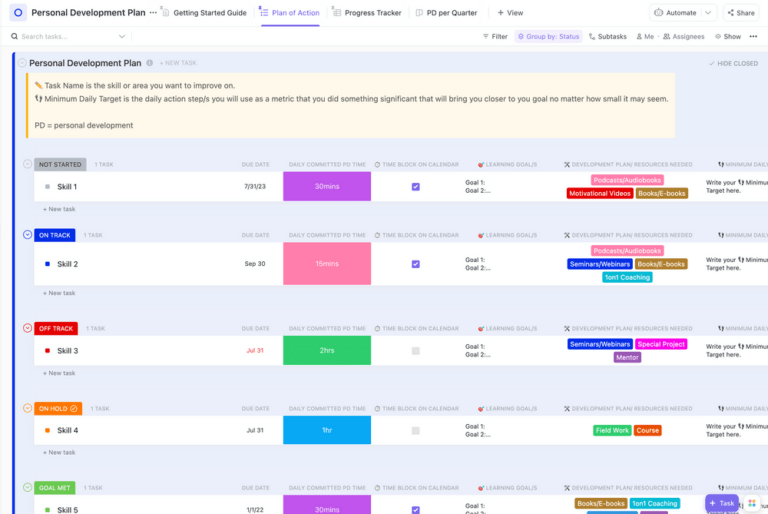Collapse the OFF TRACK group
768x514 pixels.
coord(27,328)
